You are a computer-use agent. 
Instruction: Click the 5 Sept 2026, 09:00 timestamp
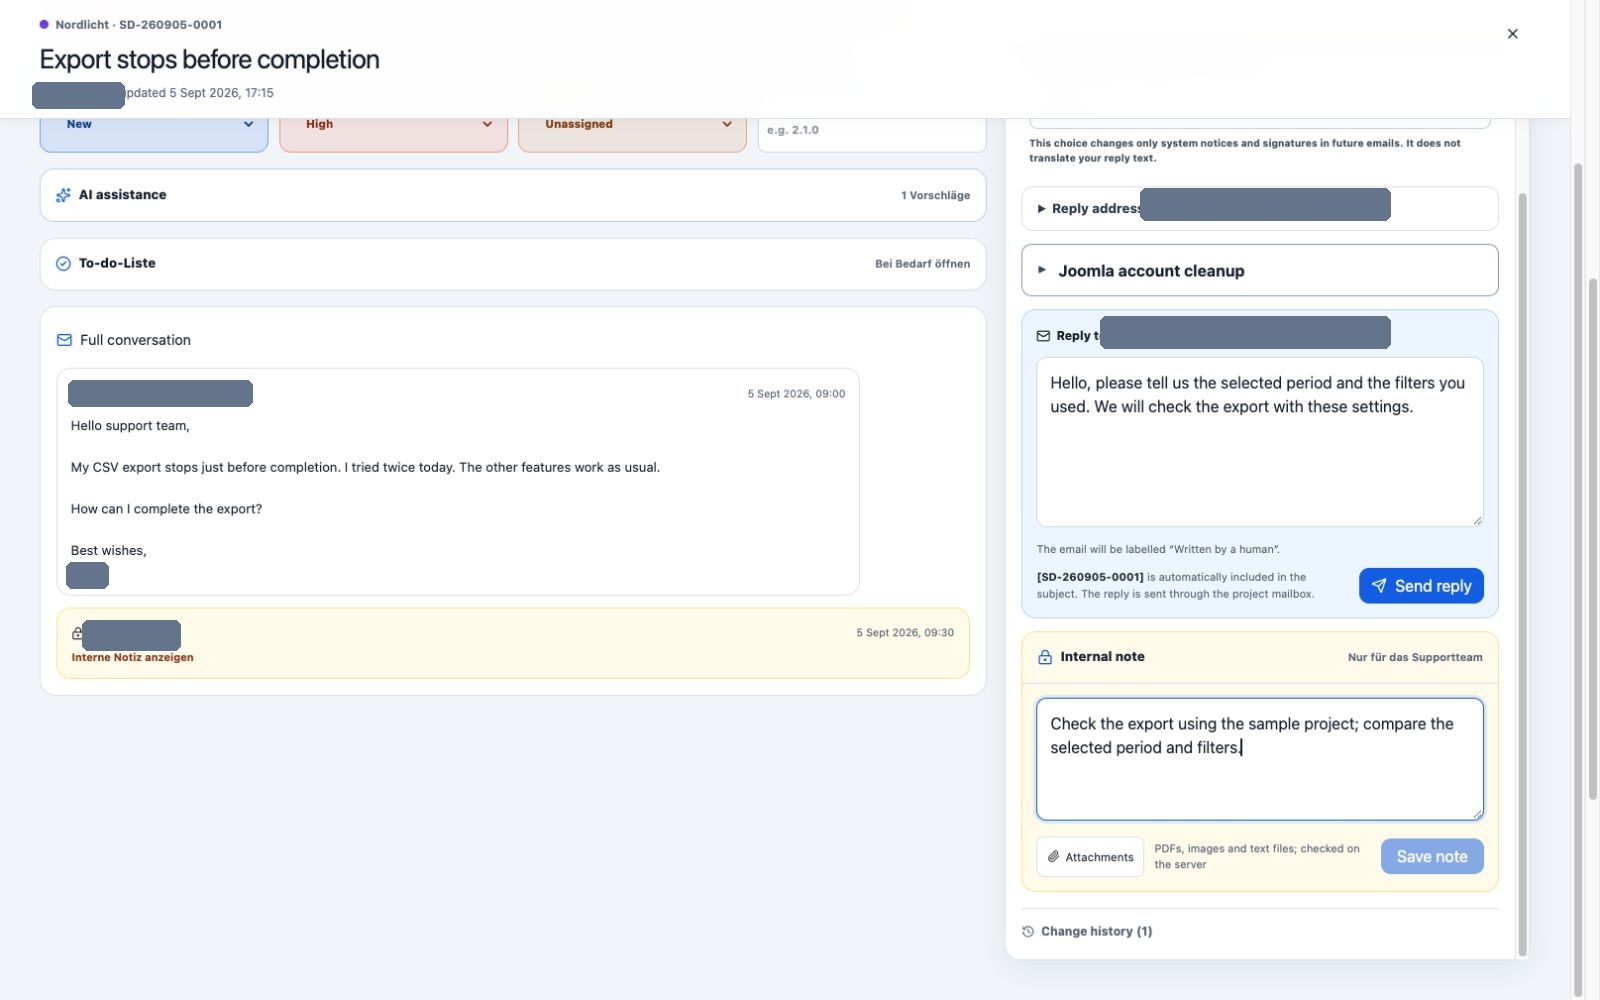coord(796,394)
